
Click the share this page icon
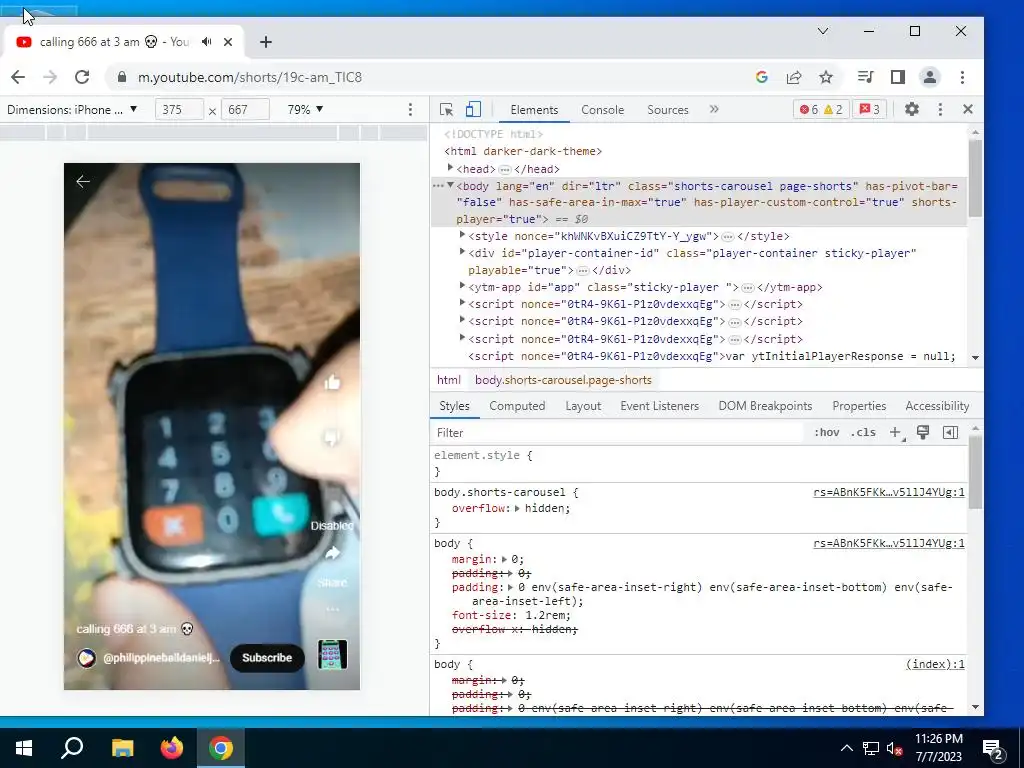[x=794, y=77]
